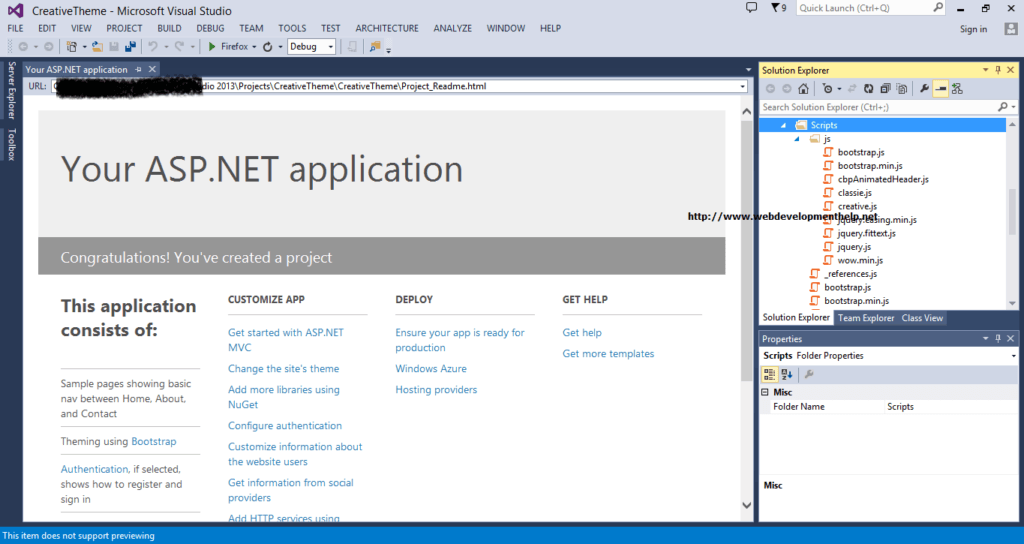This screenshot has width=1024, height=544.
Task: Click the Quick Launch magnifier icon
Action: (x=938, y=8)
